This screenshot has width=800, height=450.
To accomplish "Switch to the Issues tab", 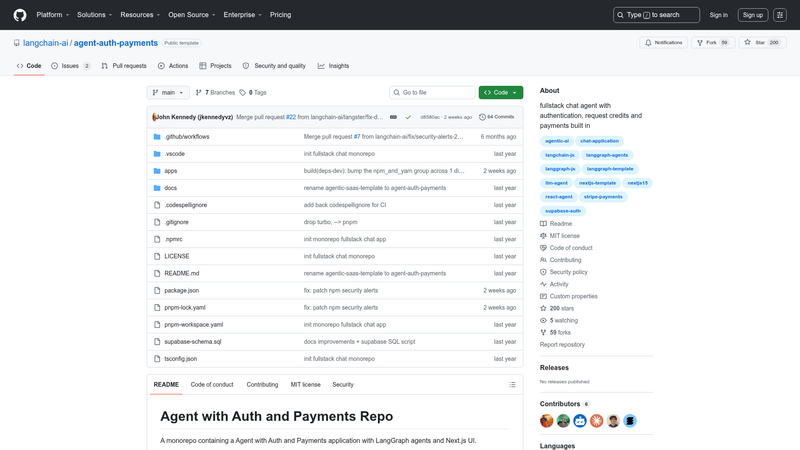I will [70, 66].
